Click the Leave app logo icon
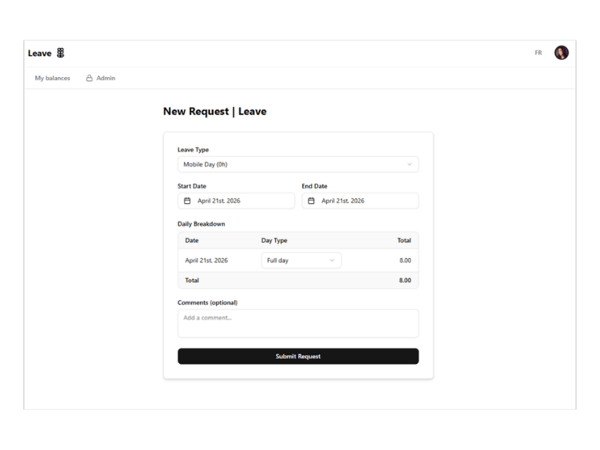 point(60,53)
